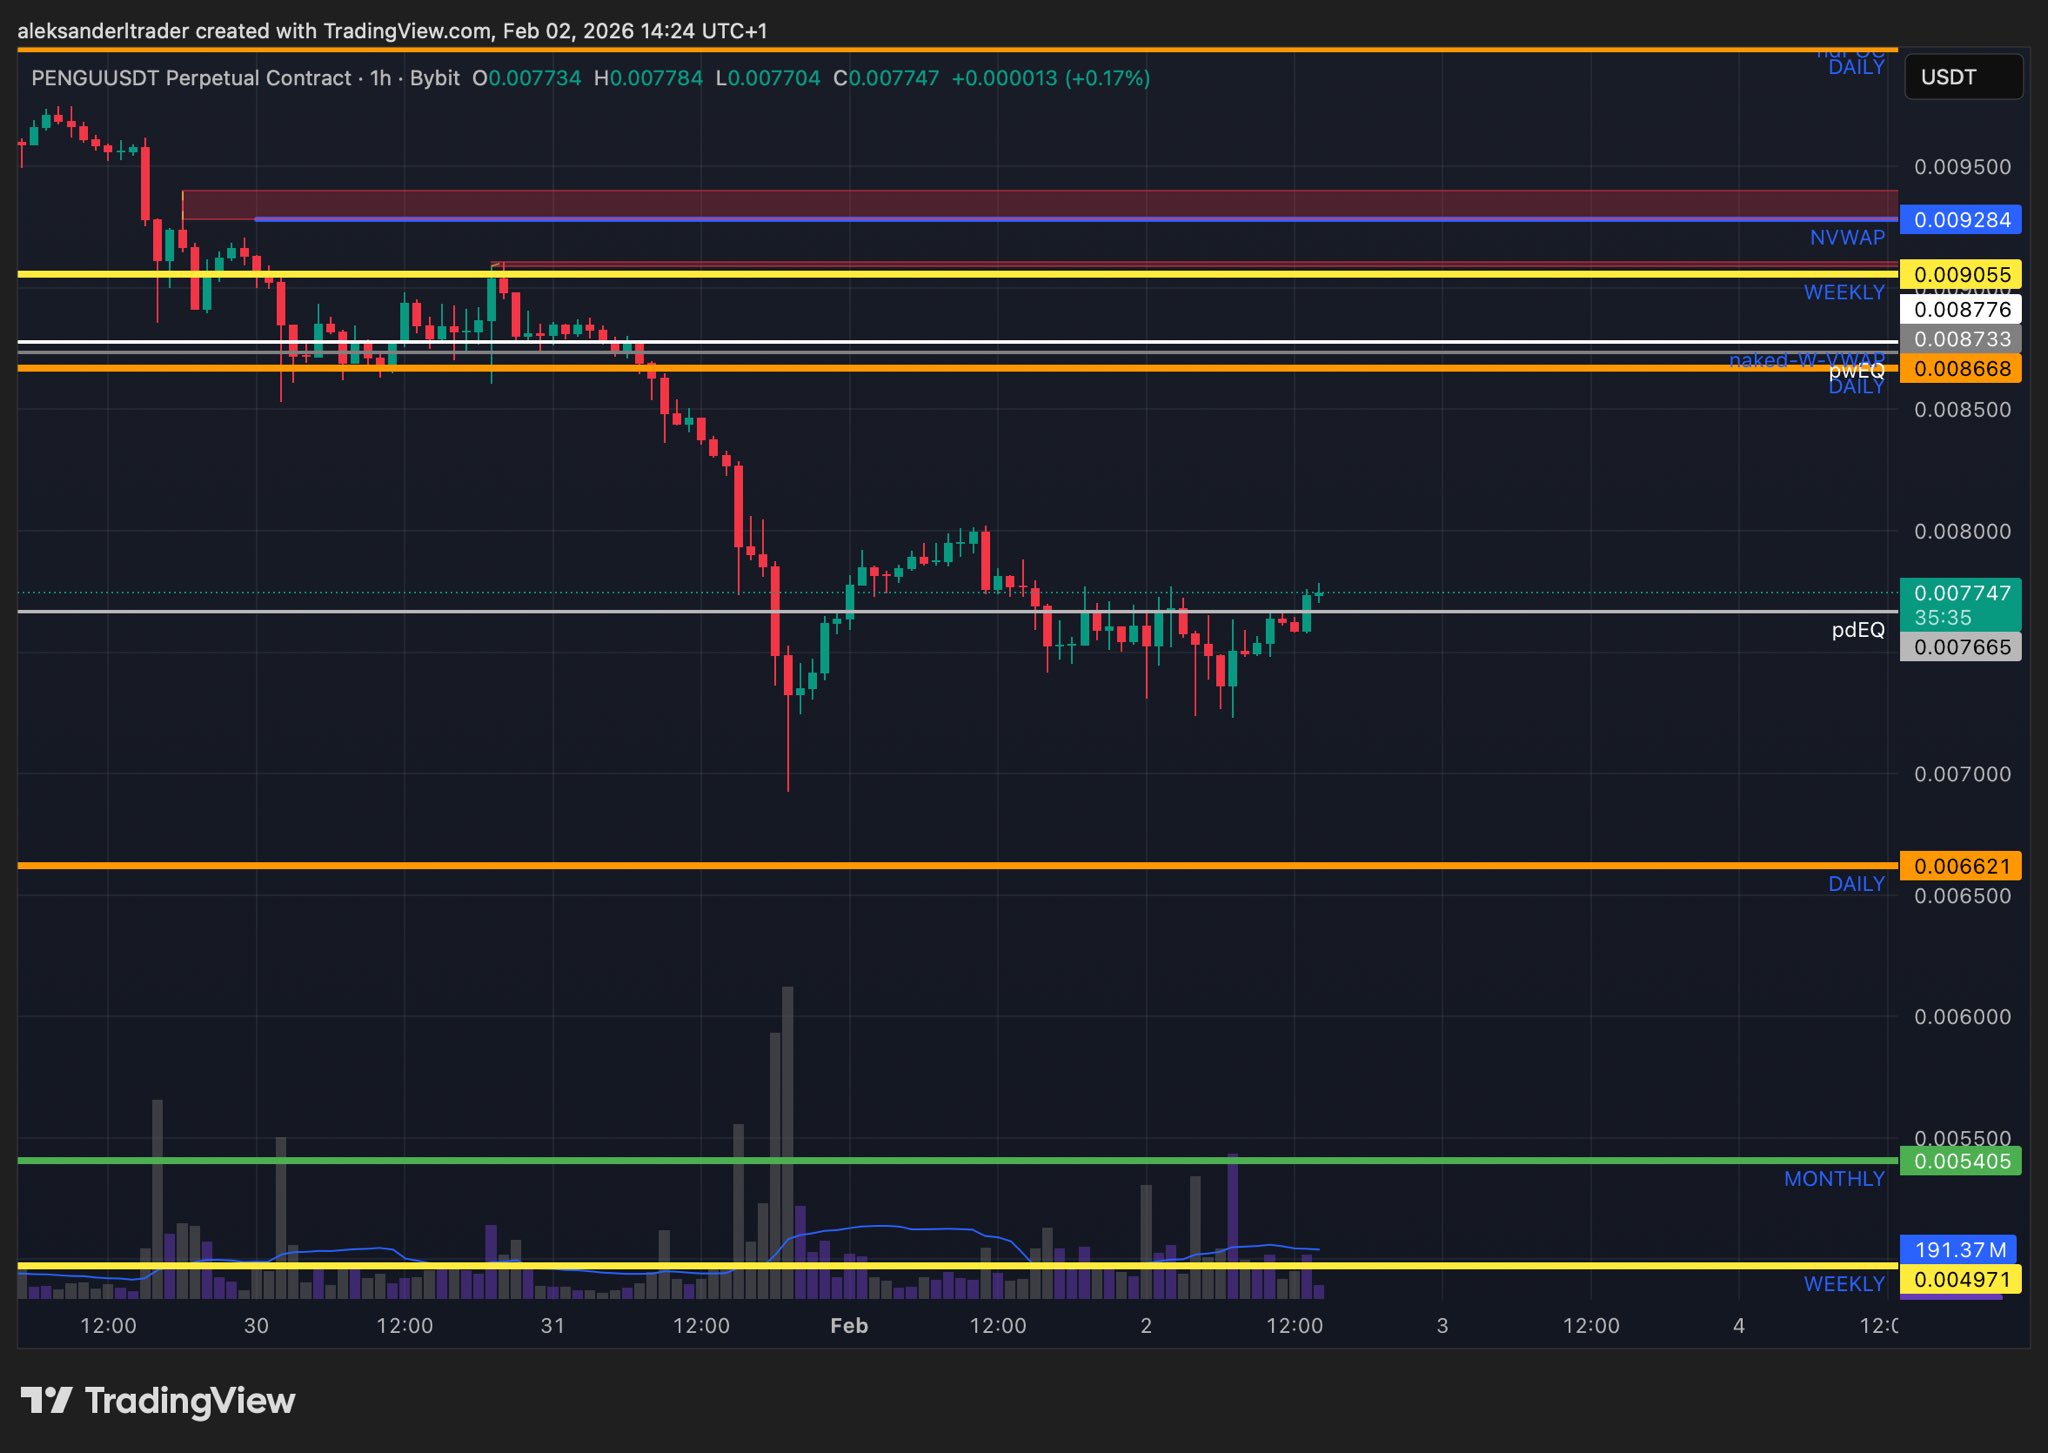Click the MONTHLY level text label
The width and height of the screenshot is (2048, 1453).
(1833, 1179)
